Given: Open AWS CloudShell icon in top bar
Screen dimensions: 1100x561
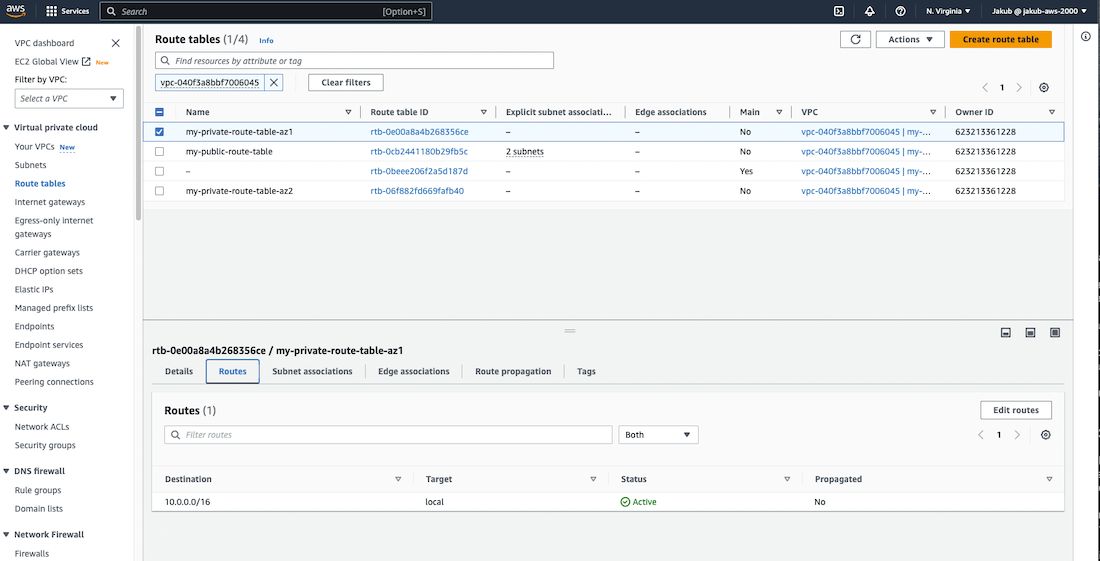Looking at the screenshot, I should tap(839, 11).
